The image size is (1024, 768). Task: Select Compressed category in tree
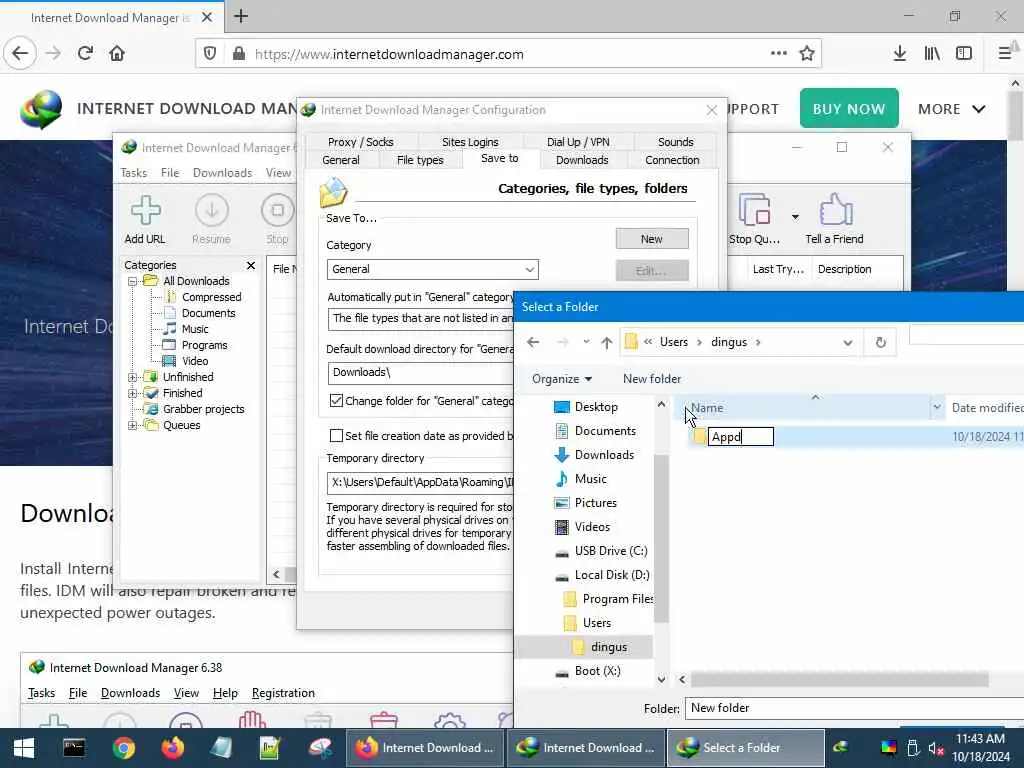pyautogui.click(x=211, y=297)
